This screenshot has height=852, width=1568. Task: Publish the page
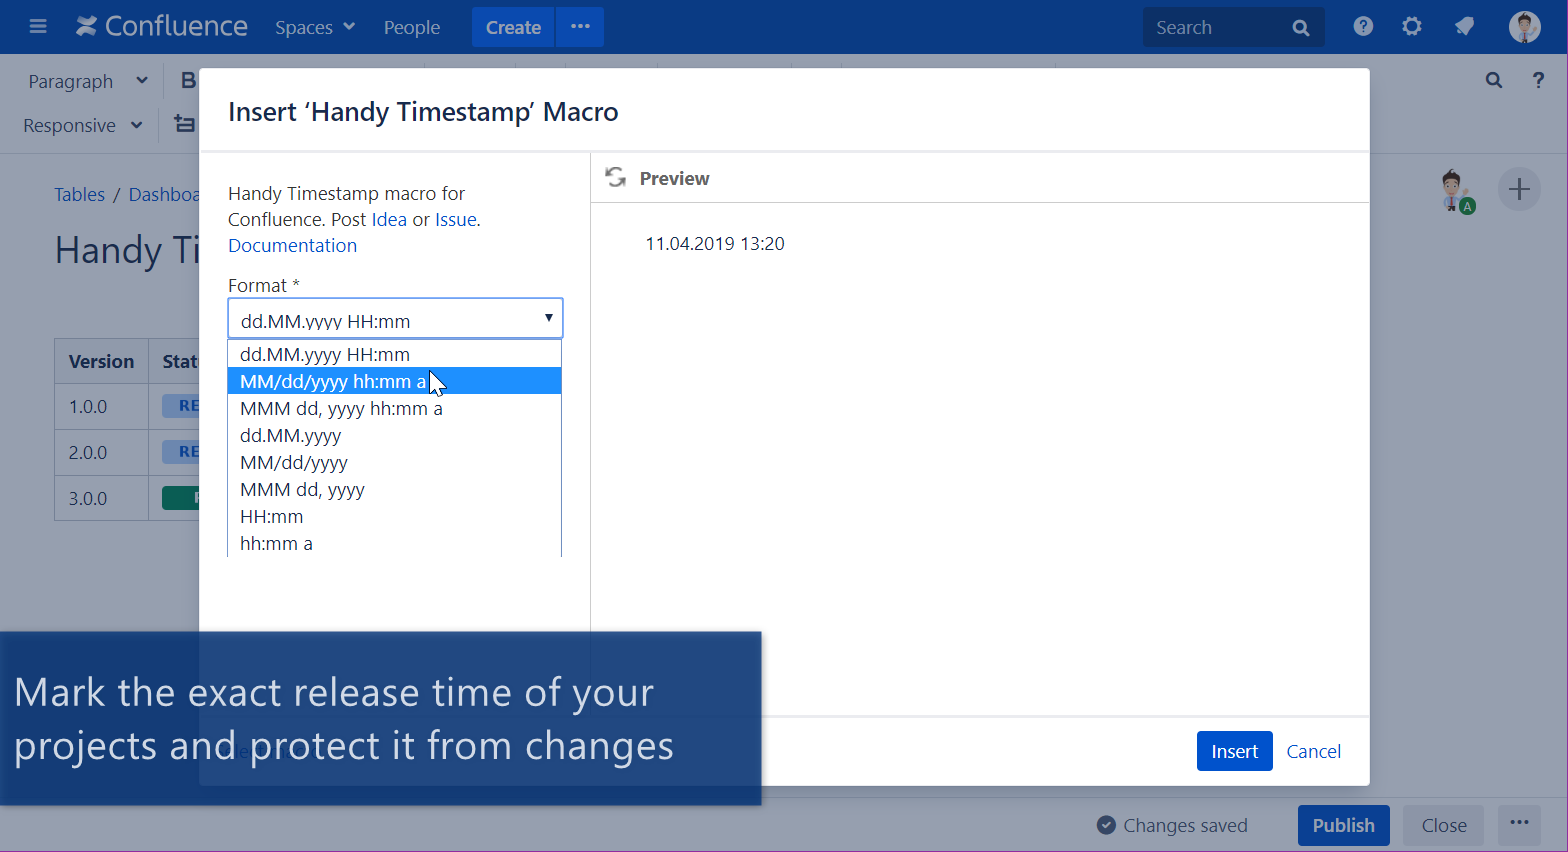1343,825
